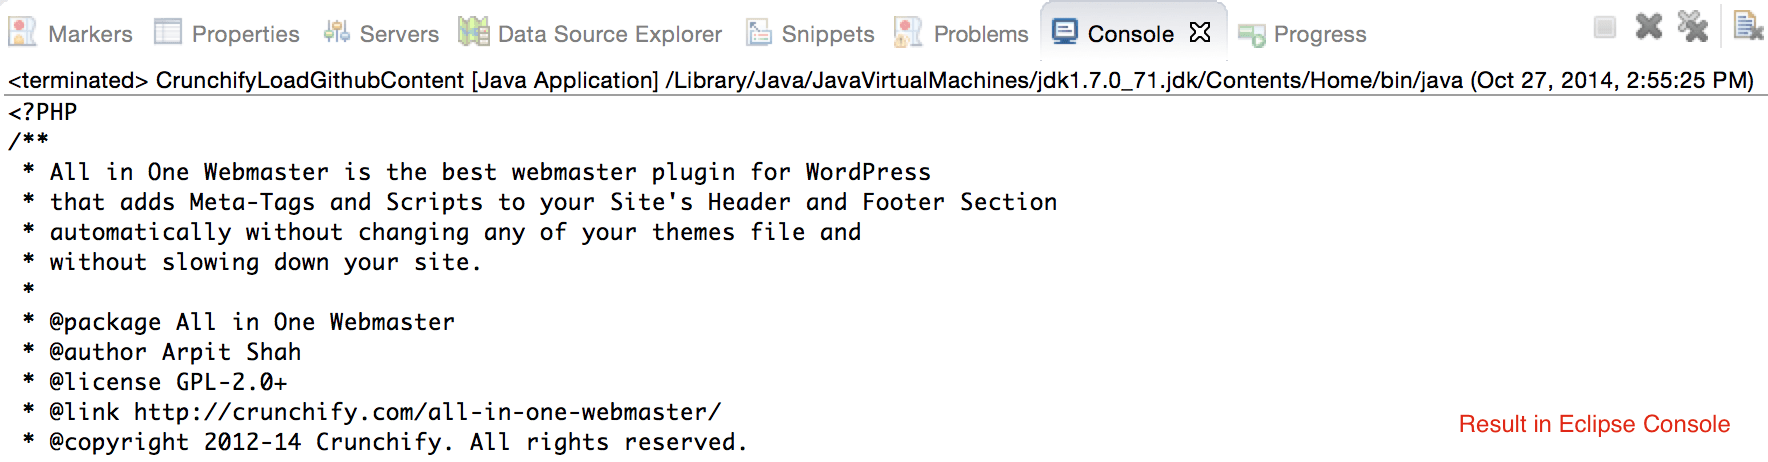Remove the launch with the single X icon
This screenshot has height=462, width=1768.
pyautogui.click(x=1649, y=26)
